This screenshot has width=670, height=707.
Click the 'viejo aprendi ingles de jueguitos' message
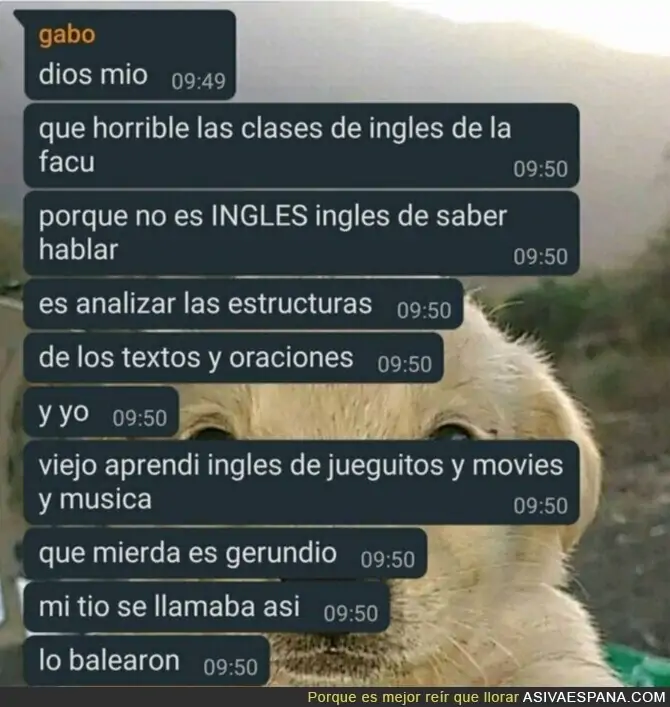[x=301, y=482]
